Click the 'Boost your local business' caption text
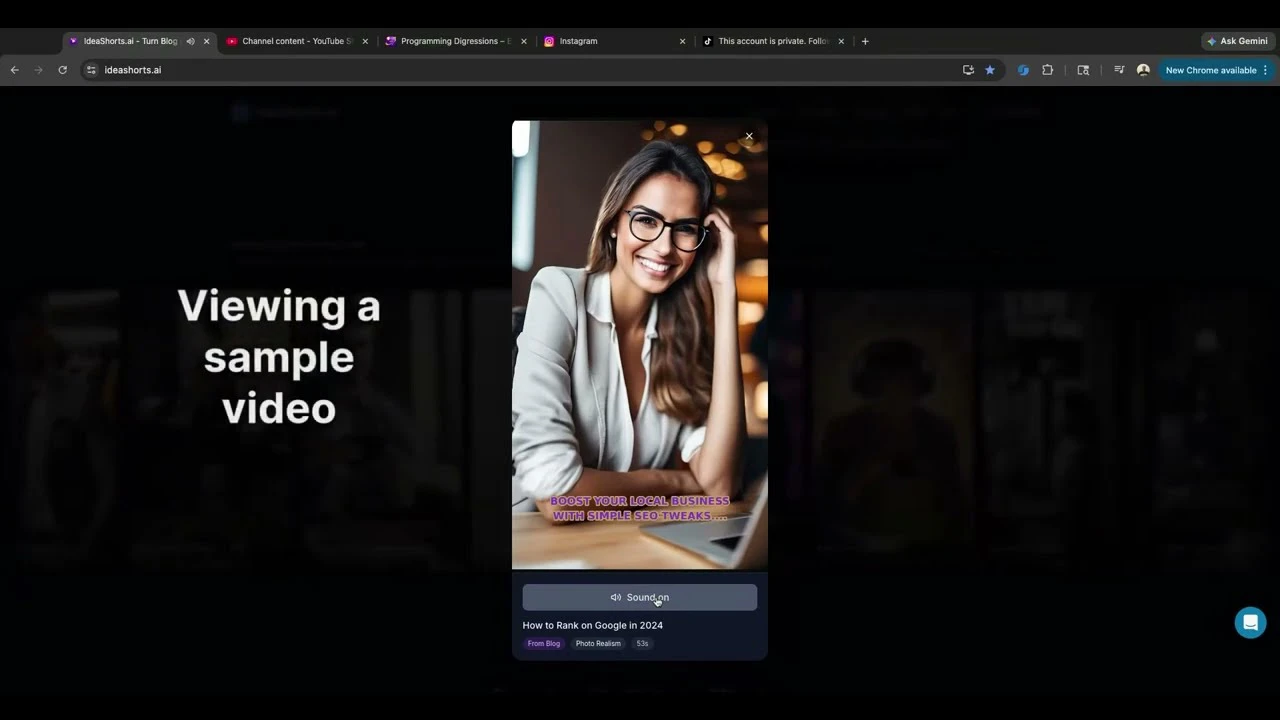This screenshot has width=1280, height=720. tap(640, 508)
